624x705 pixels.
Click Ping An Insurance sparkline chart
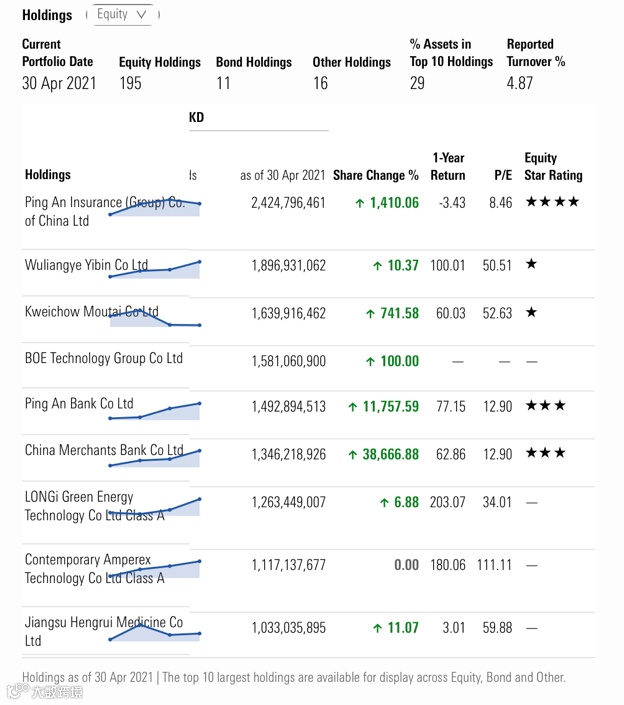pyautogui.click(x=155, y=207)
